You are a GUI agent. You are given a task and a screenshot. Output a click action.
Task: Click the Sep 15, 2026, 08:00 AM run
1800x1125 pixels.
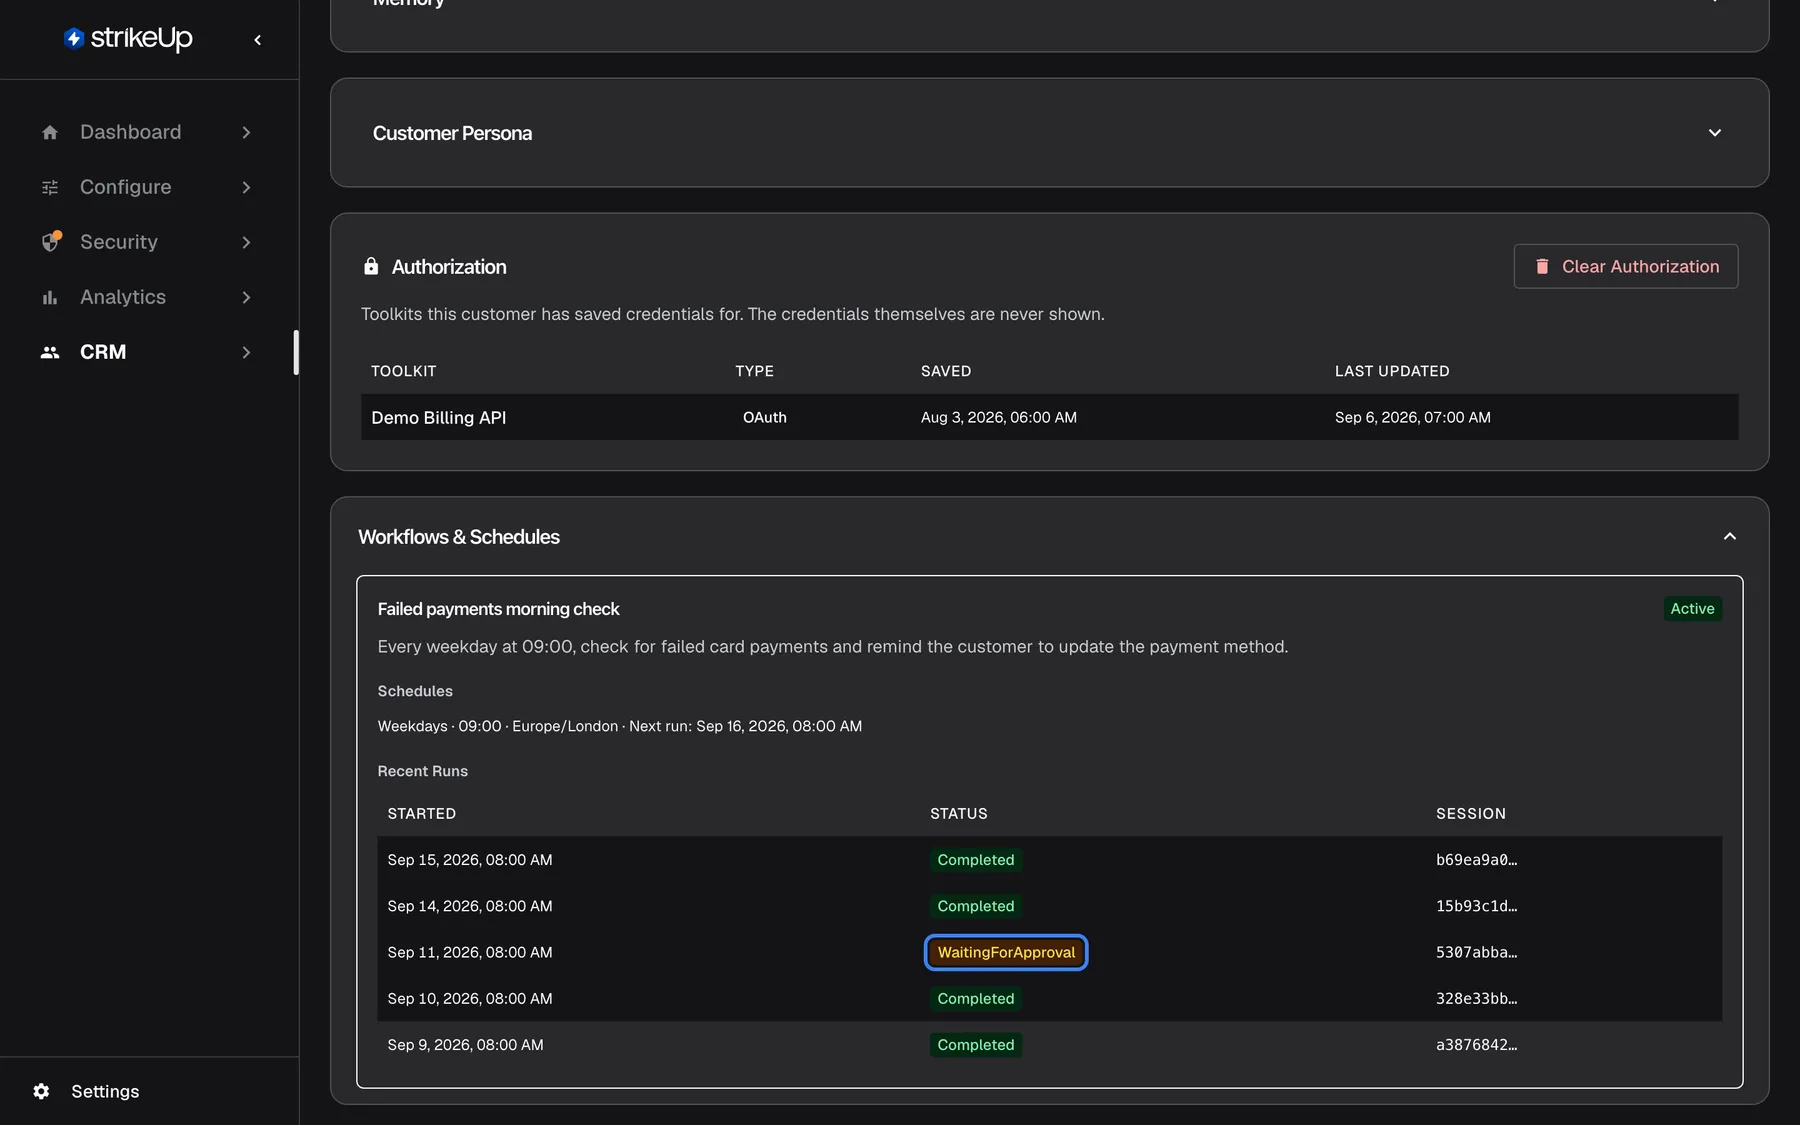(x=469, y=860)
